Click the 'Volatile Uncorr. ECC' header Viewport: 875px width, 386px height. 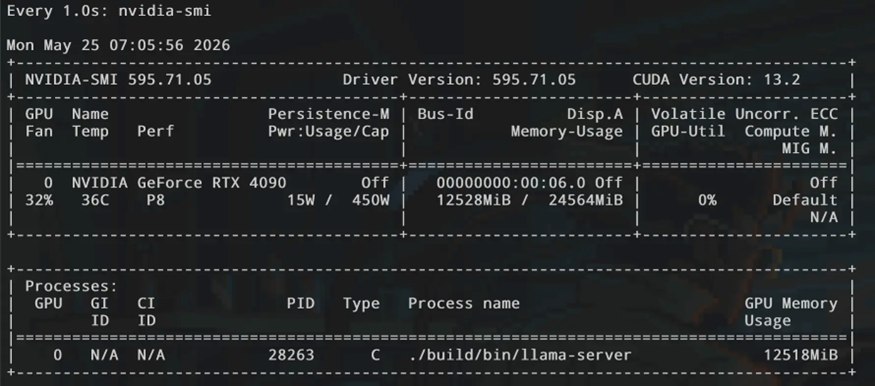(744, 114)
